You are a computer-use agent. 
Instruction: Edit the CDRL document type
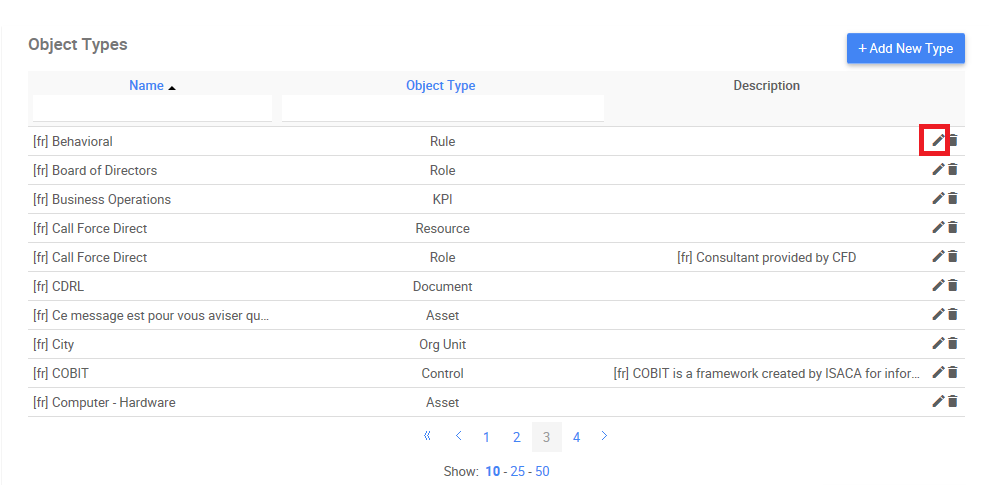pos(938,286)
